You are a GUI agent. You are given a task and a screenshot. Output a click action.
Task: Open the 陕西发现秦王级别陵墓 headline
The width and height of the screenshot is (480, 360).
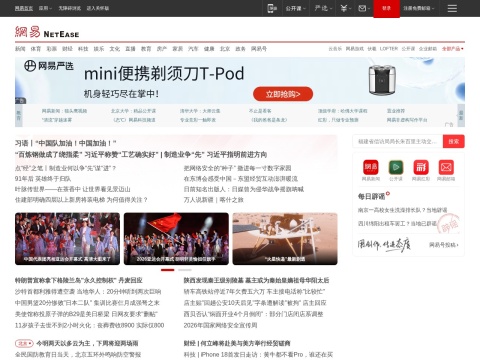pyautogui.click(x=256, y=280)
